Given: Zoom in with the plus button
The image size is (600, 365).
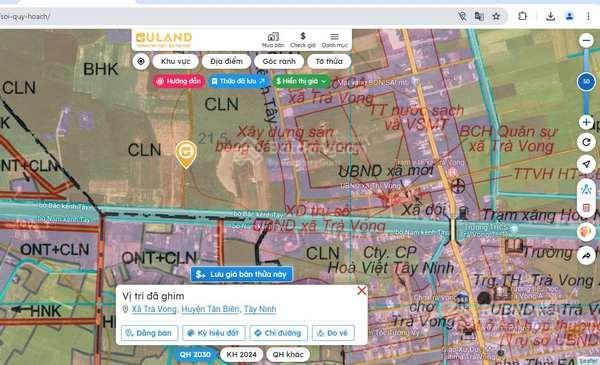Looking at the screenshot, I should [586, 122].
